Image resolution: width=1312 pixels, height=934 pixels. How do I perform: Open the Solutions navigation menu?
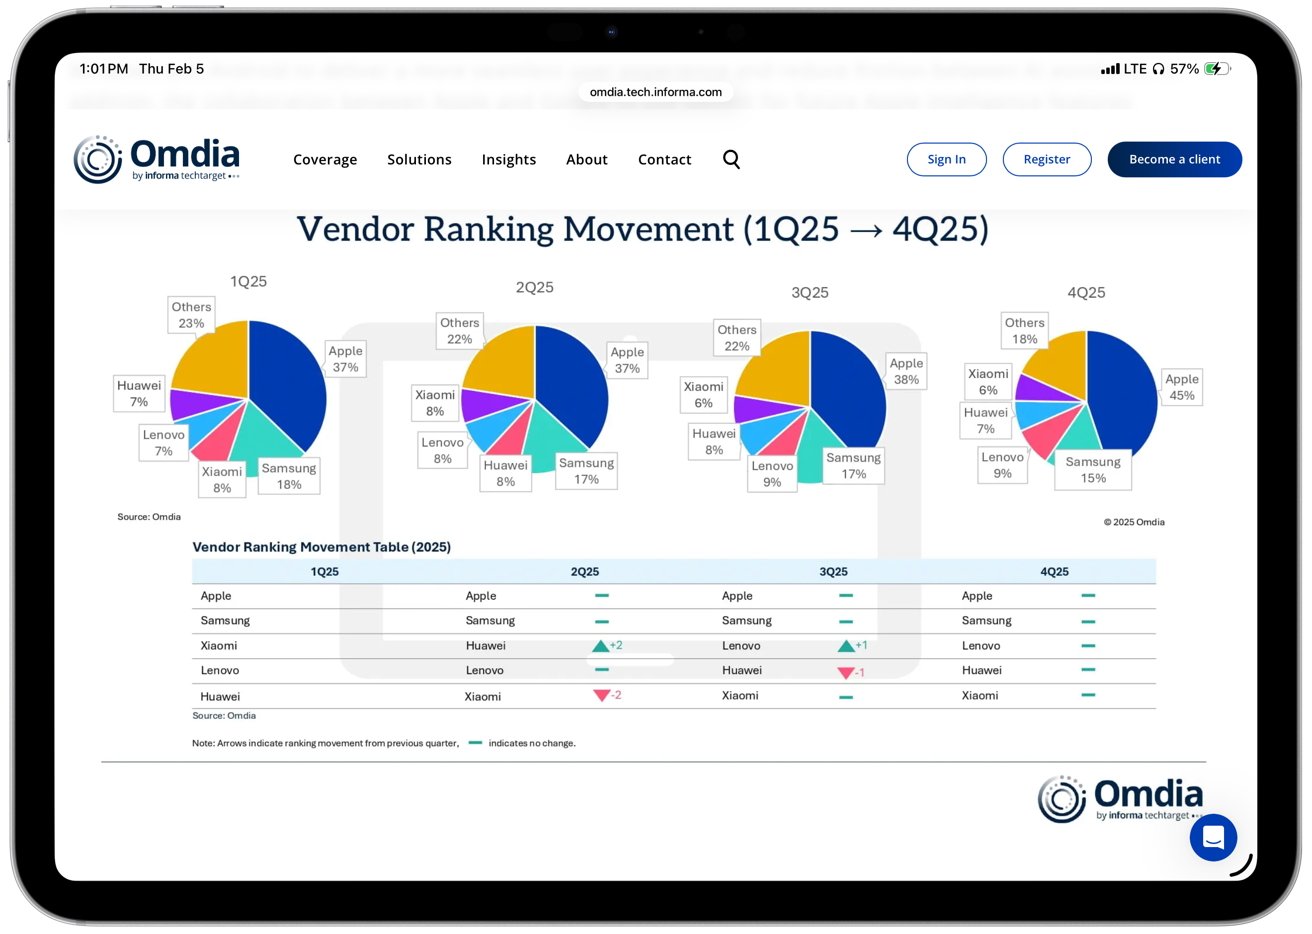pos(419,159)
